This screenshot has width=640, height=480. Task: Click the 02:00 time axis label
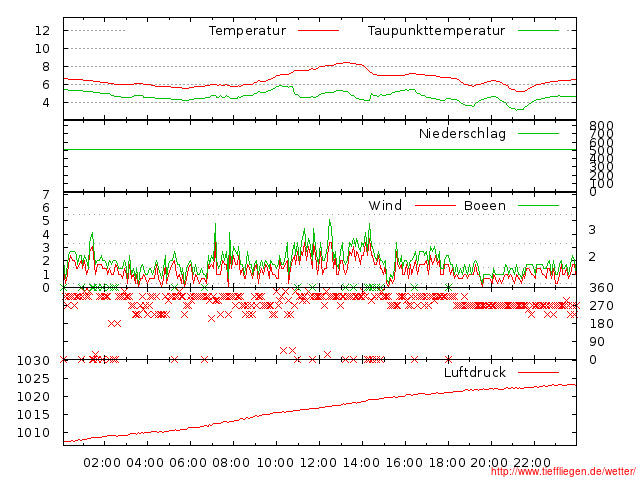(102, 463)
